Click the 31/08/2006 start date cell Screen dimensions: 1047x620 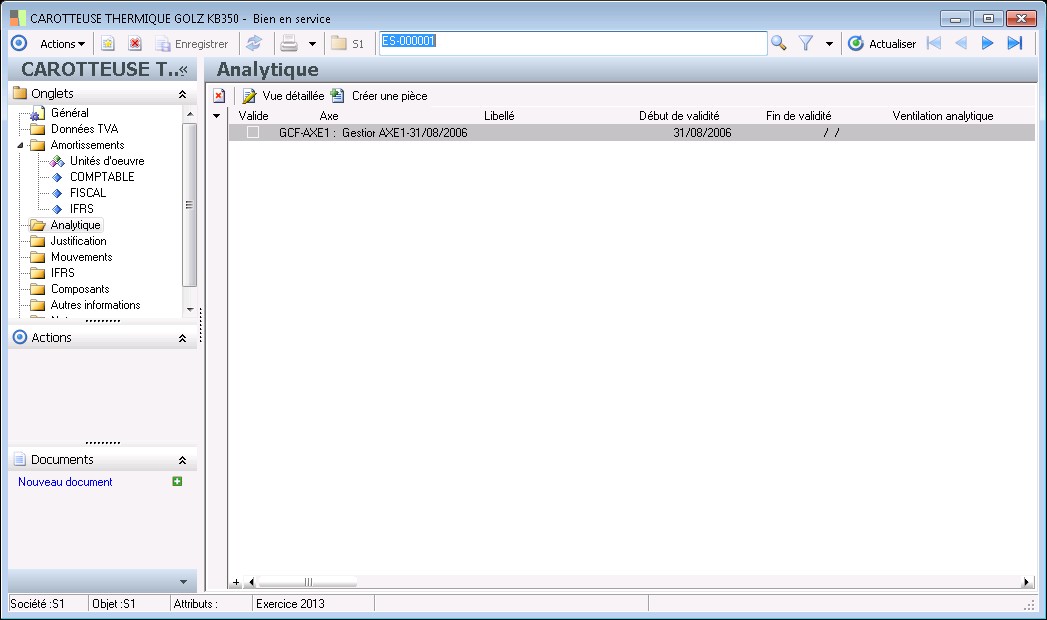tap(702, 133)
